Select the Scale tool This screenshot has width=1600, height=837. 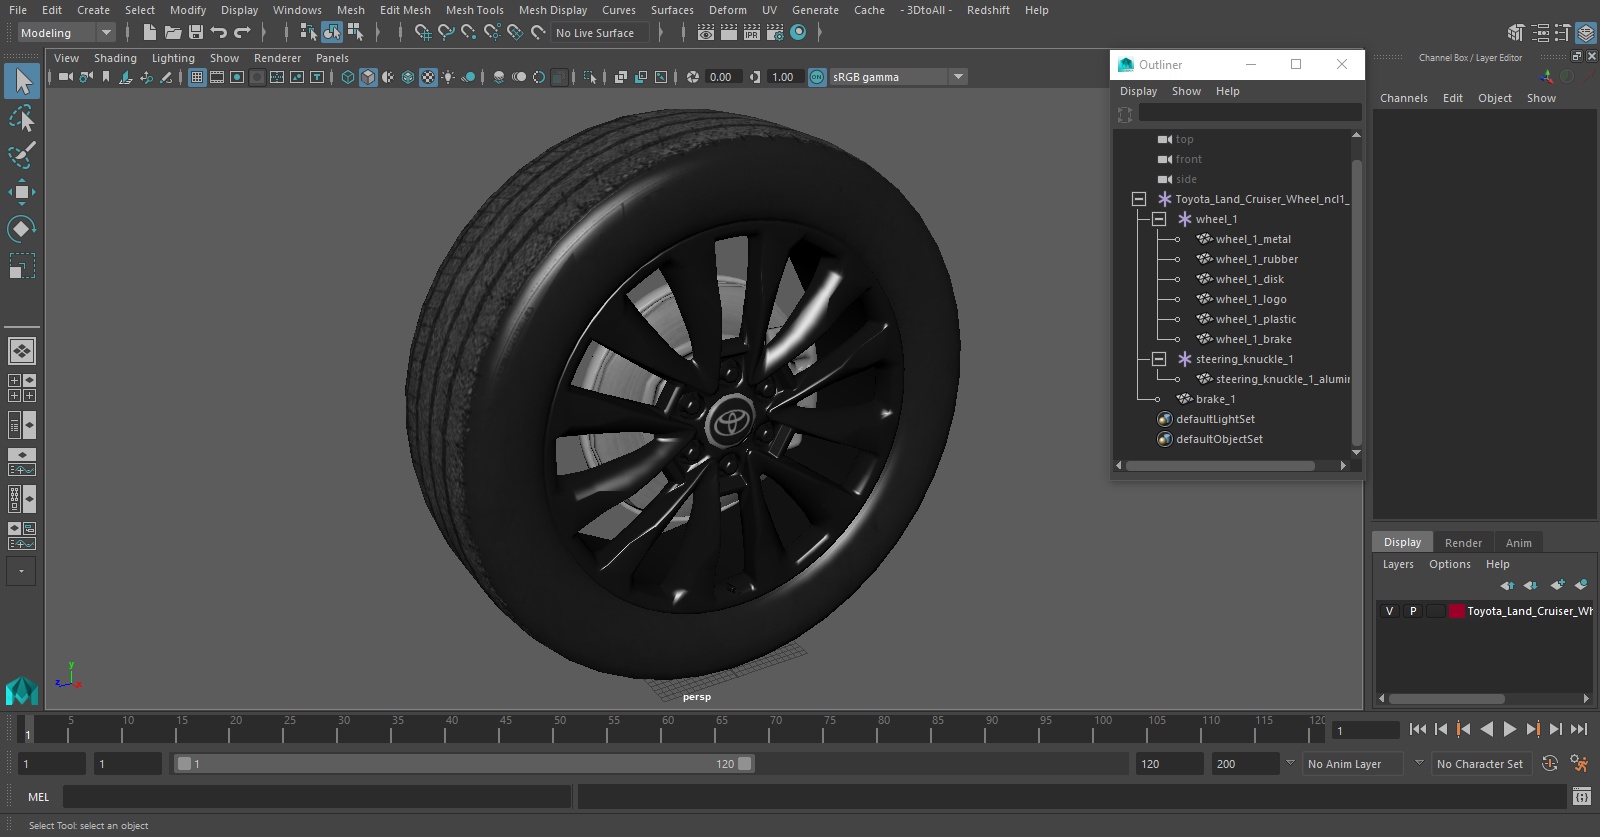22,266
